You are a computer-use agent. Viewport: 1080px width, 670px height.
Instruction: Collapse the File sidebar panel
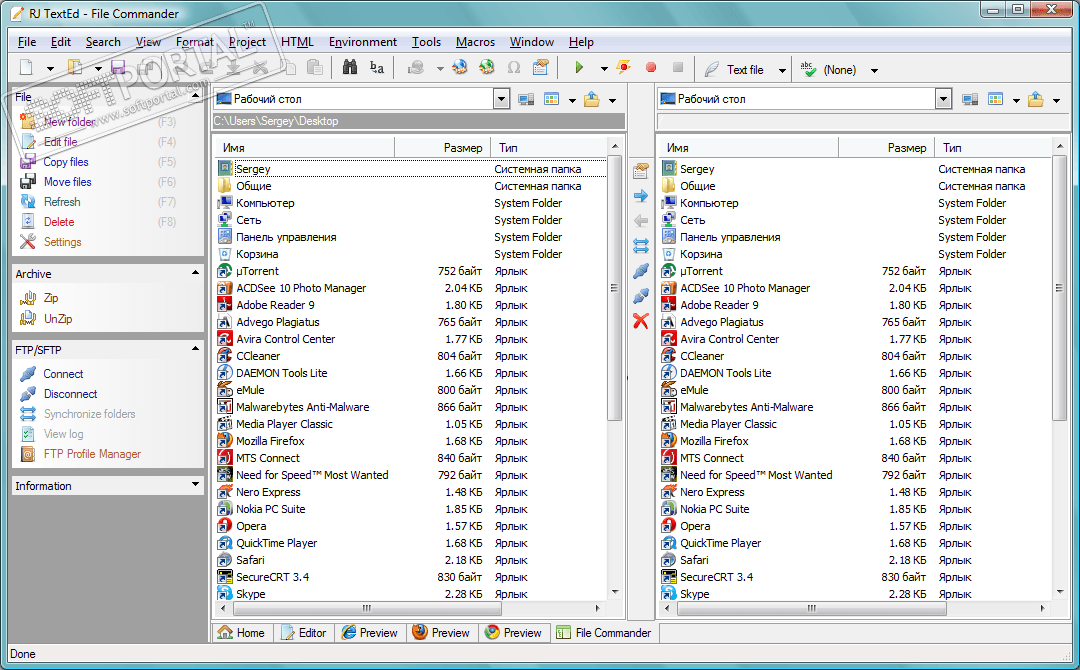(x=196, y=96)
